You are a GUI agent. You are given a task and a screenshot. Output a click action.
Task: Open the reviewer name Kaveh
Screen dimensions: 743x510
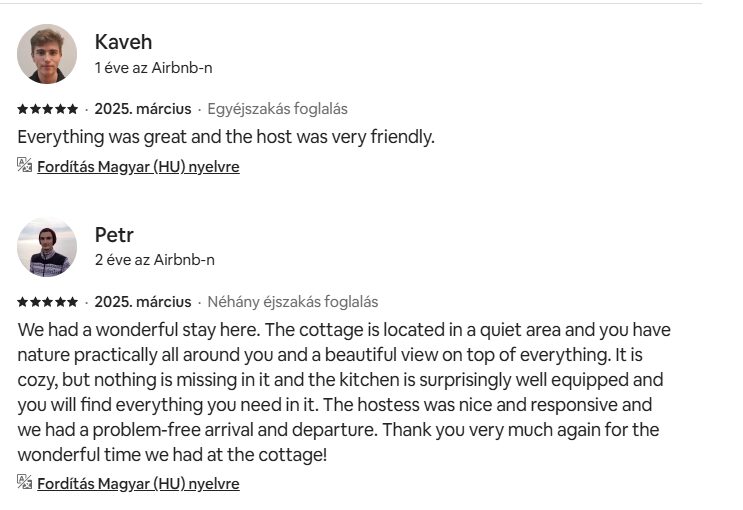(x=123, y=42)
